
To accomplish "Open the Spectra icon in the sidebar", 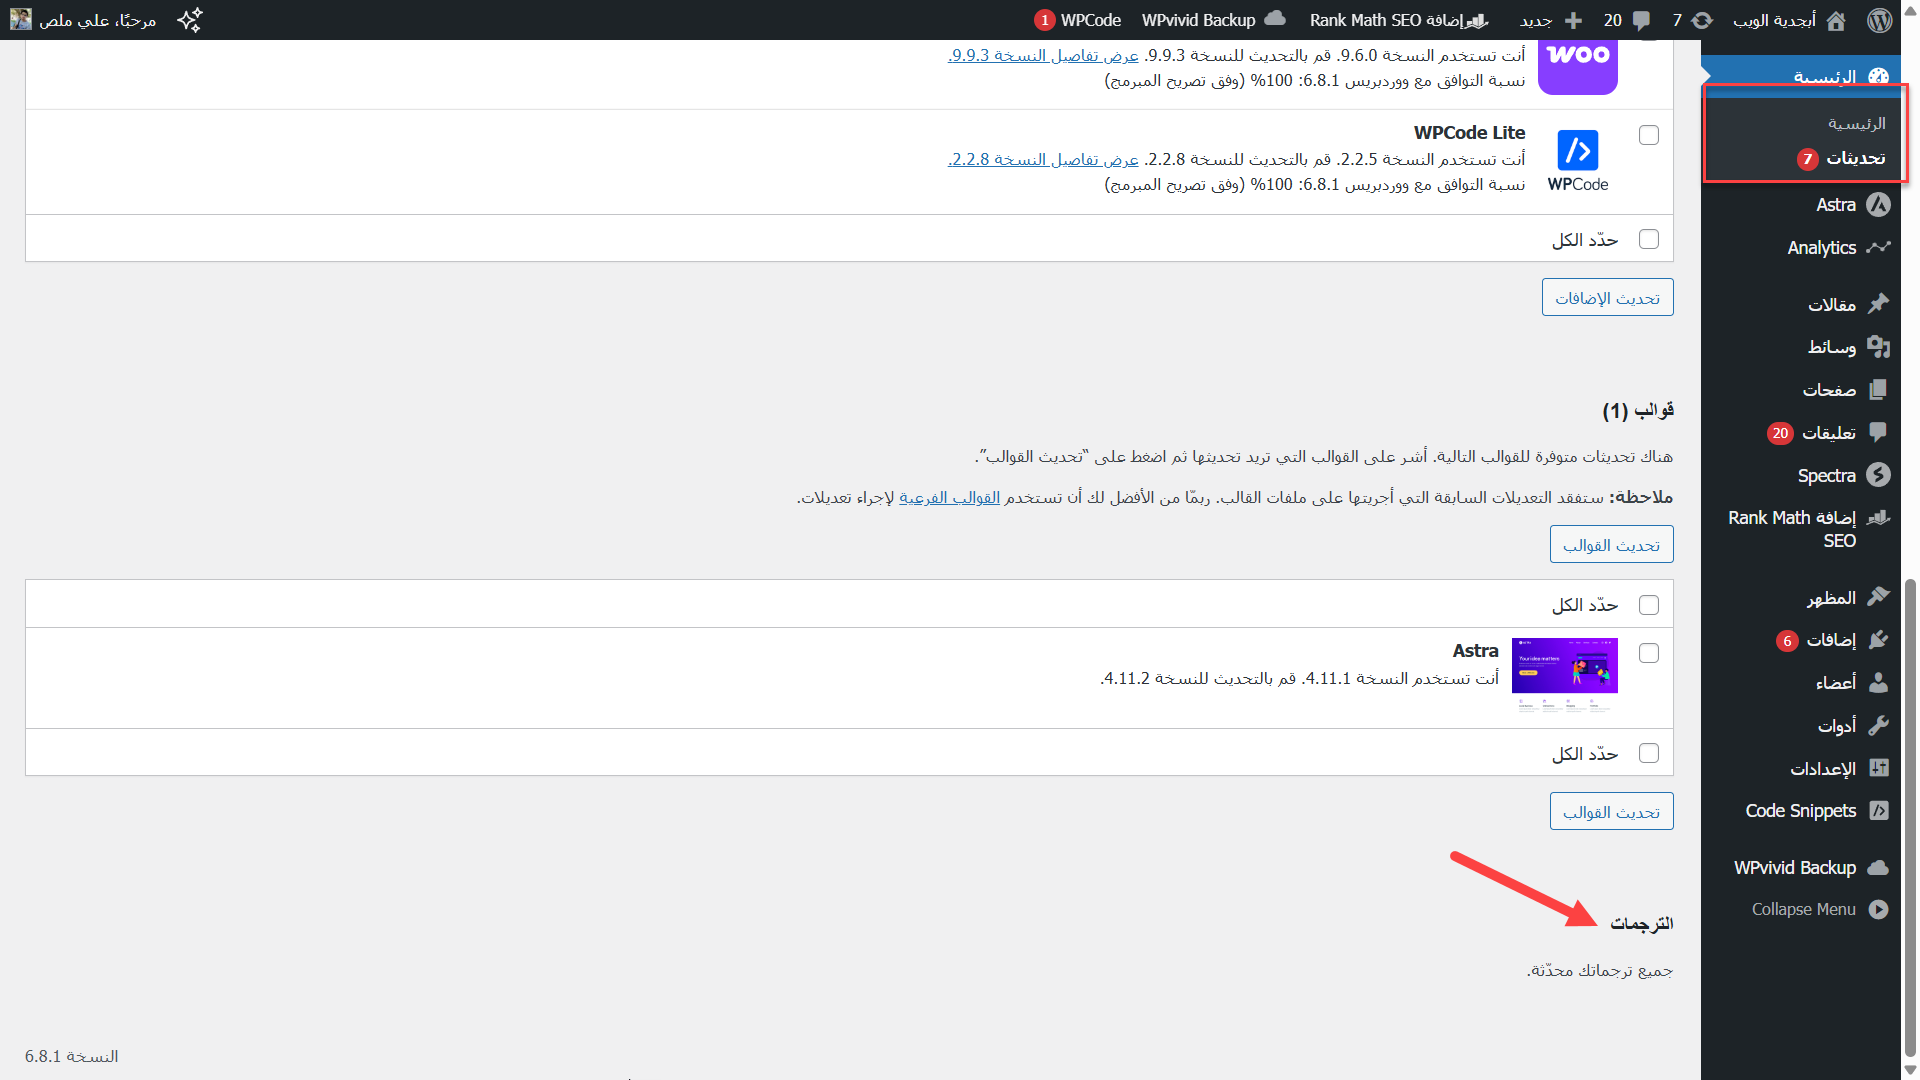I will [1878, 475].
